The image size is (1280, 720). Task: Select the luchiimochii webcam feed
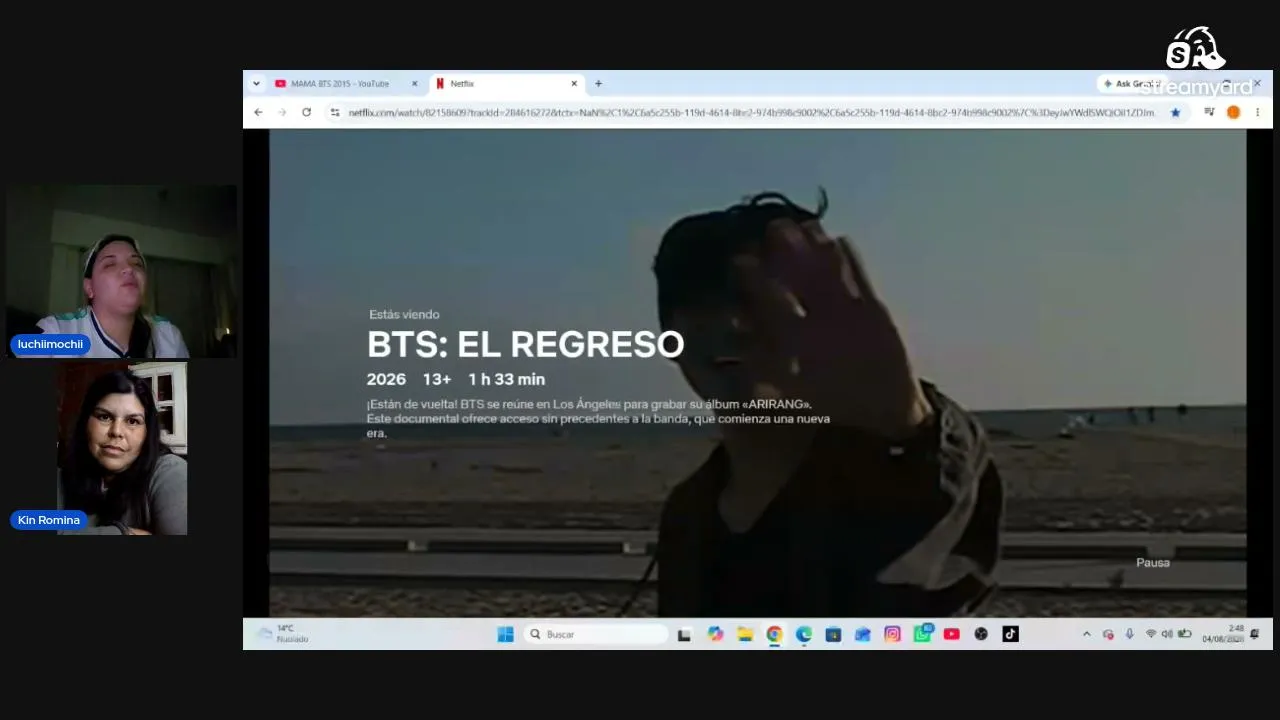pyautogui.click(x=122, y=271)
